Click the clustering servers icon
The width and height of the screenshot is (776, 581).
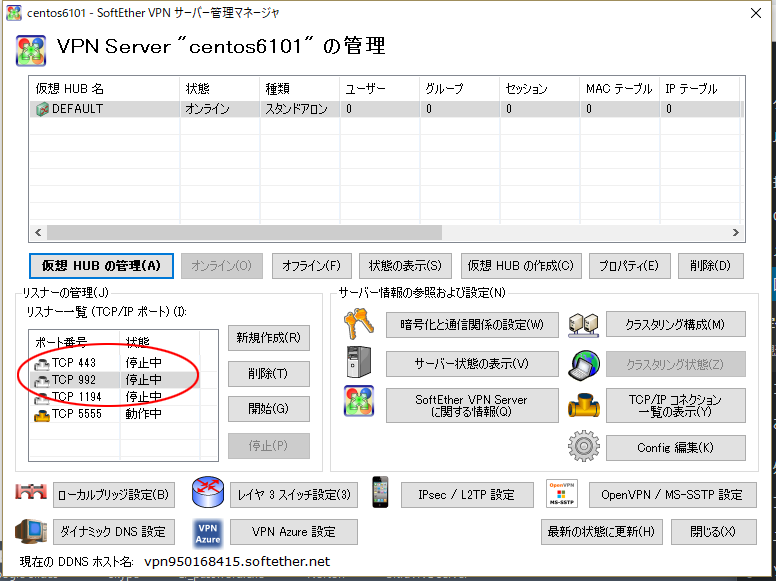click(x=582, y=324)
